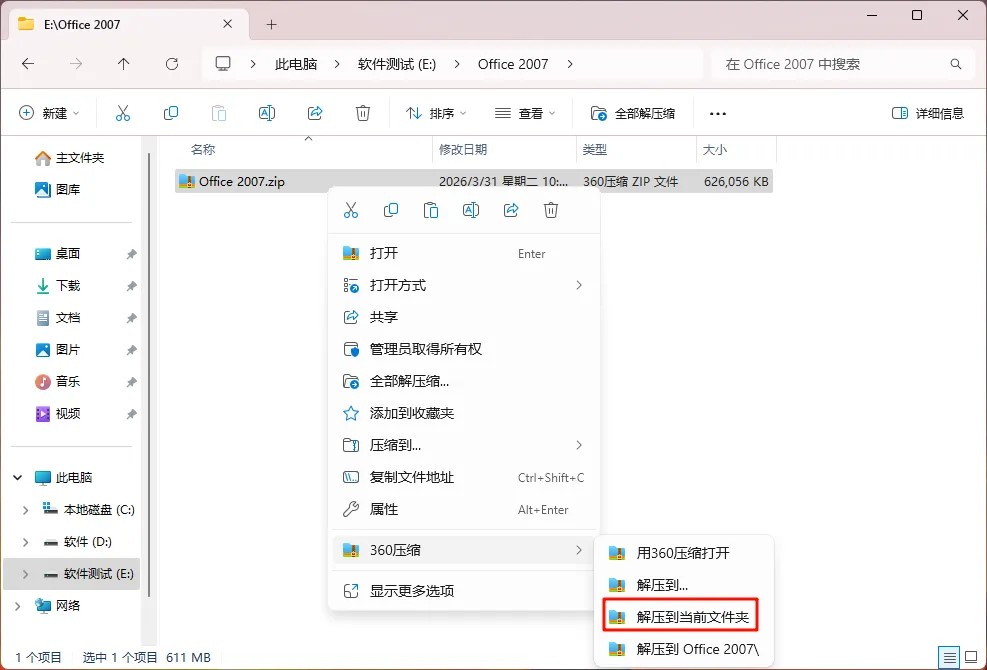Sort by 大小 column header

click(x=736, y=150)
